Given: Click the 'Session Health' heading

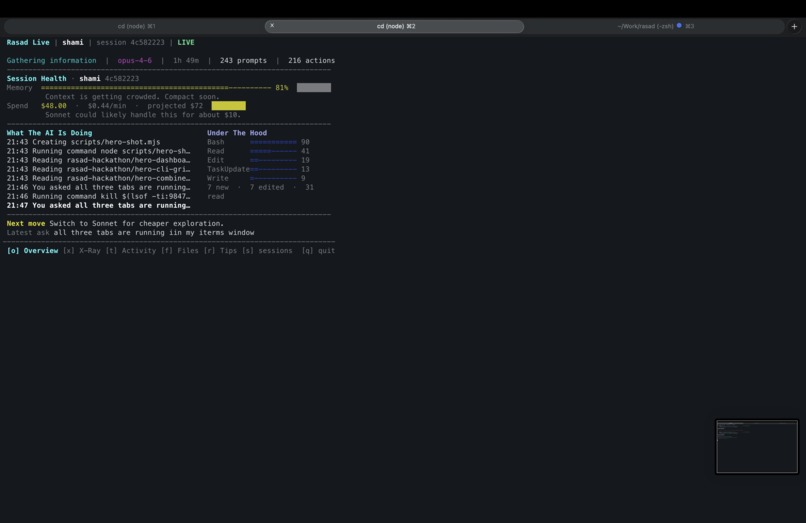Looking at the screenshot, I should pyautogui.click(x=36, y=79).
